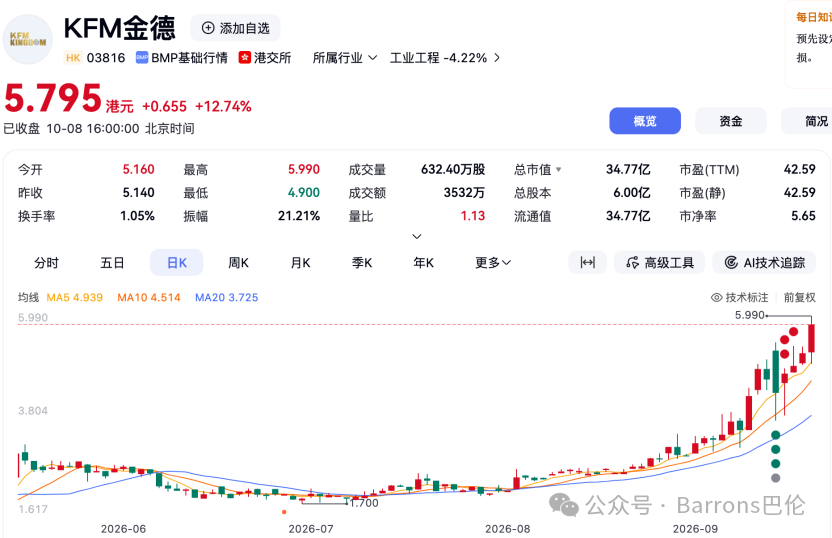Click the 市净率 5.65 value
Viewport: 832px width, 538px height.
pyautogui.click(x=803, y=216)
